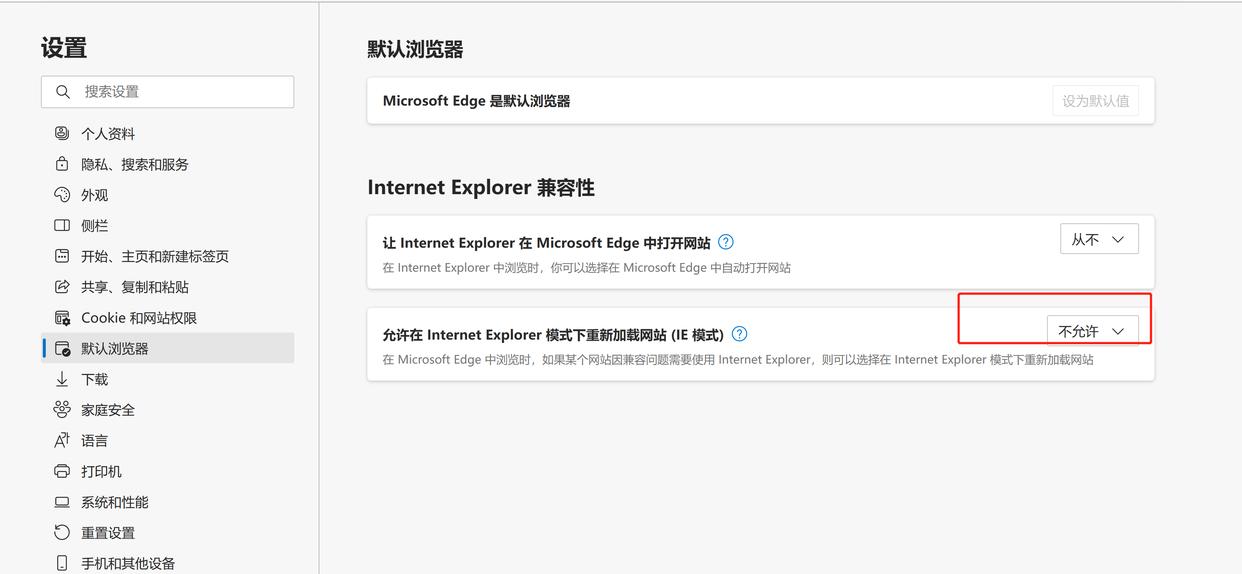Open the 不允许 dropdown for IE mode

click(1092, 331)
